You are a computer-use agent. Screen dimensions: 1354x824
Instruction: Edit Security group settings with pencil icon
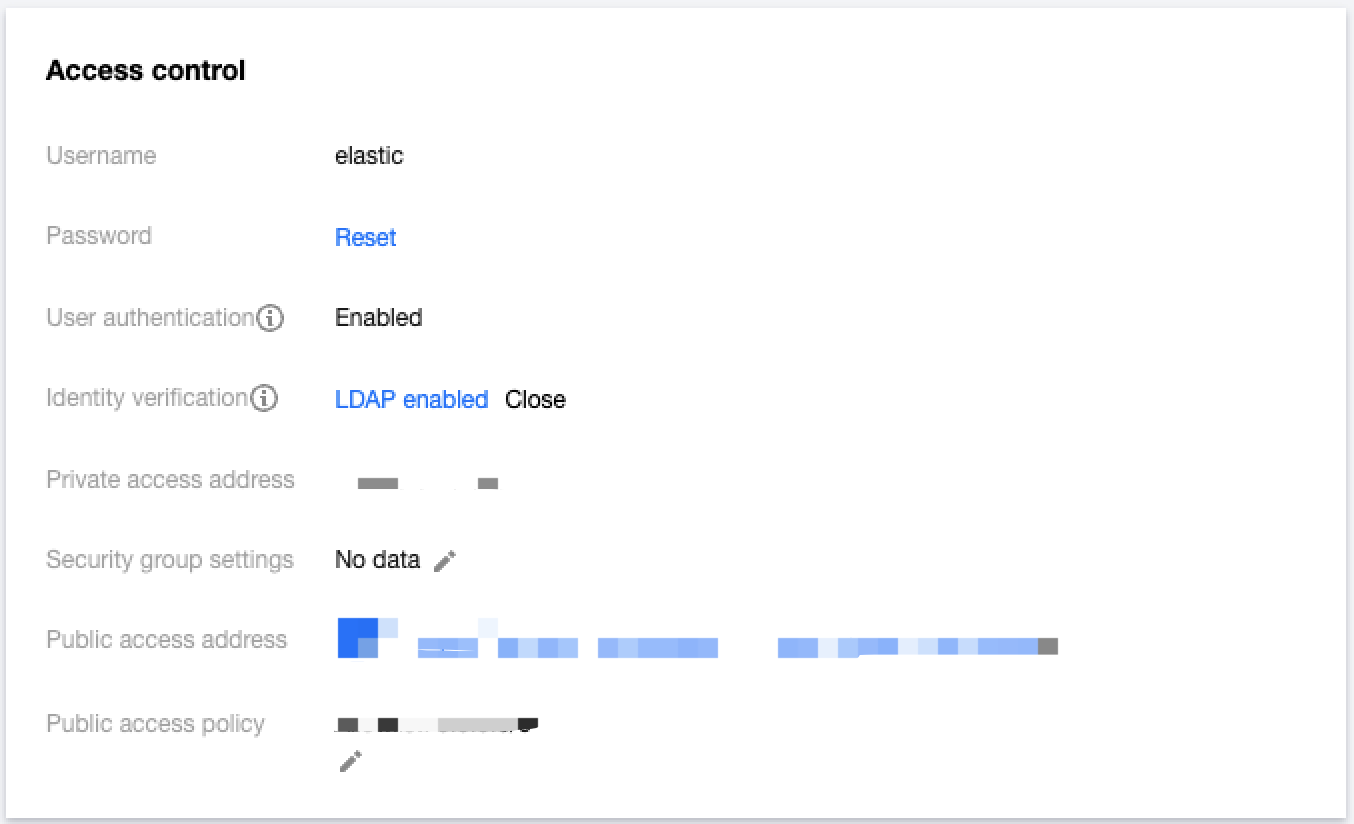[x=445, y=560]
